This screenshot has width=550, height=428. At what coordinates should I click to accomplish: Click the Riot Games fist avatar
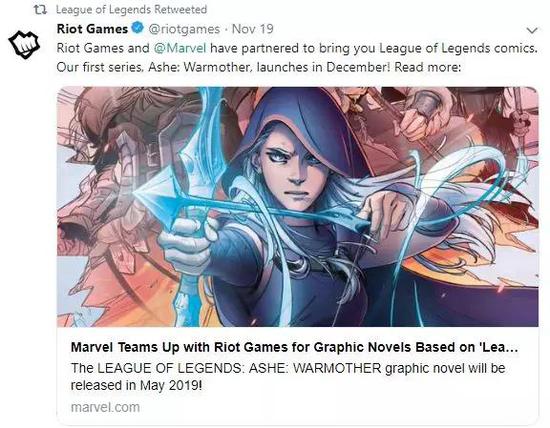24,44
